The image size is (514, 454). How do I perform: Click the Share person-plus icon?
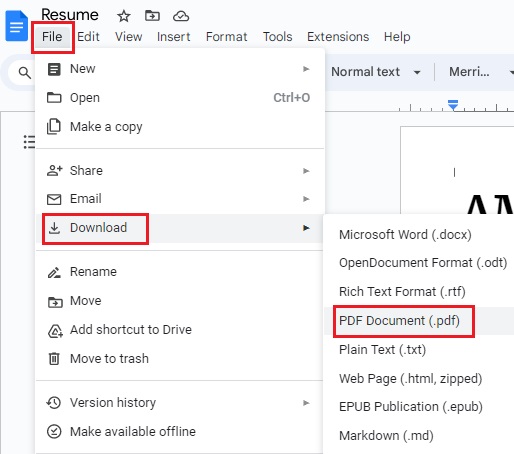click(x=55, y=170)
